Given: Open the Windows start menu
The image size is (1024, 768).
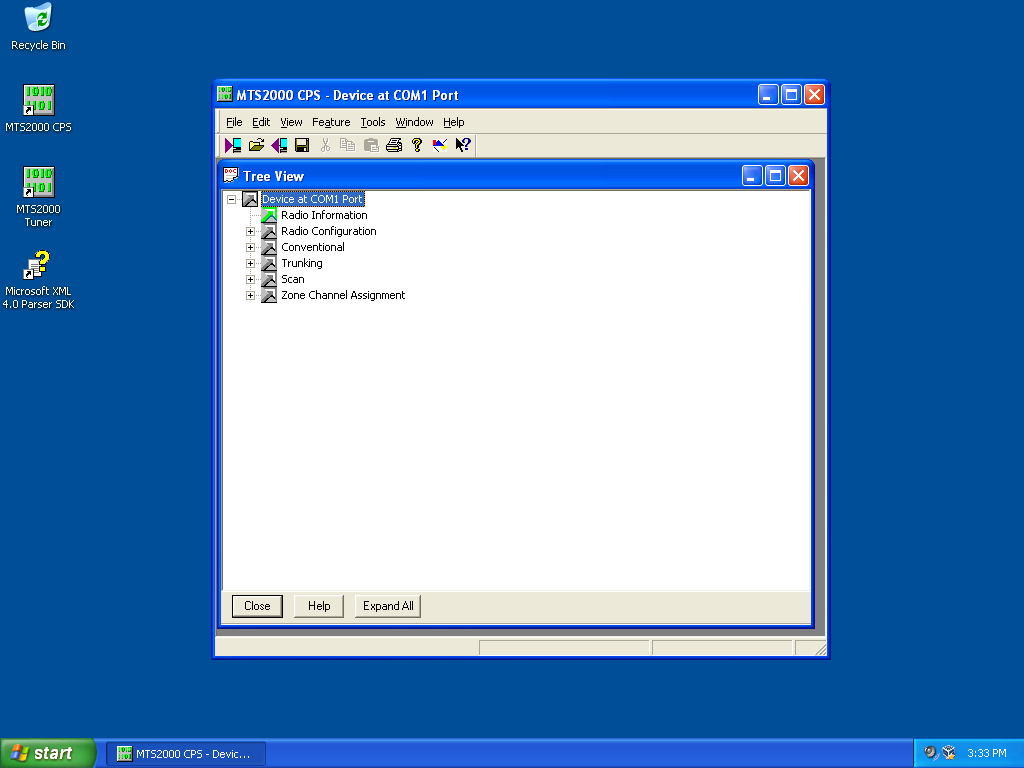Looking at the screenshot, I should (x=48, y=753).
